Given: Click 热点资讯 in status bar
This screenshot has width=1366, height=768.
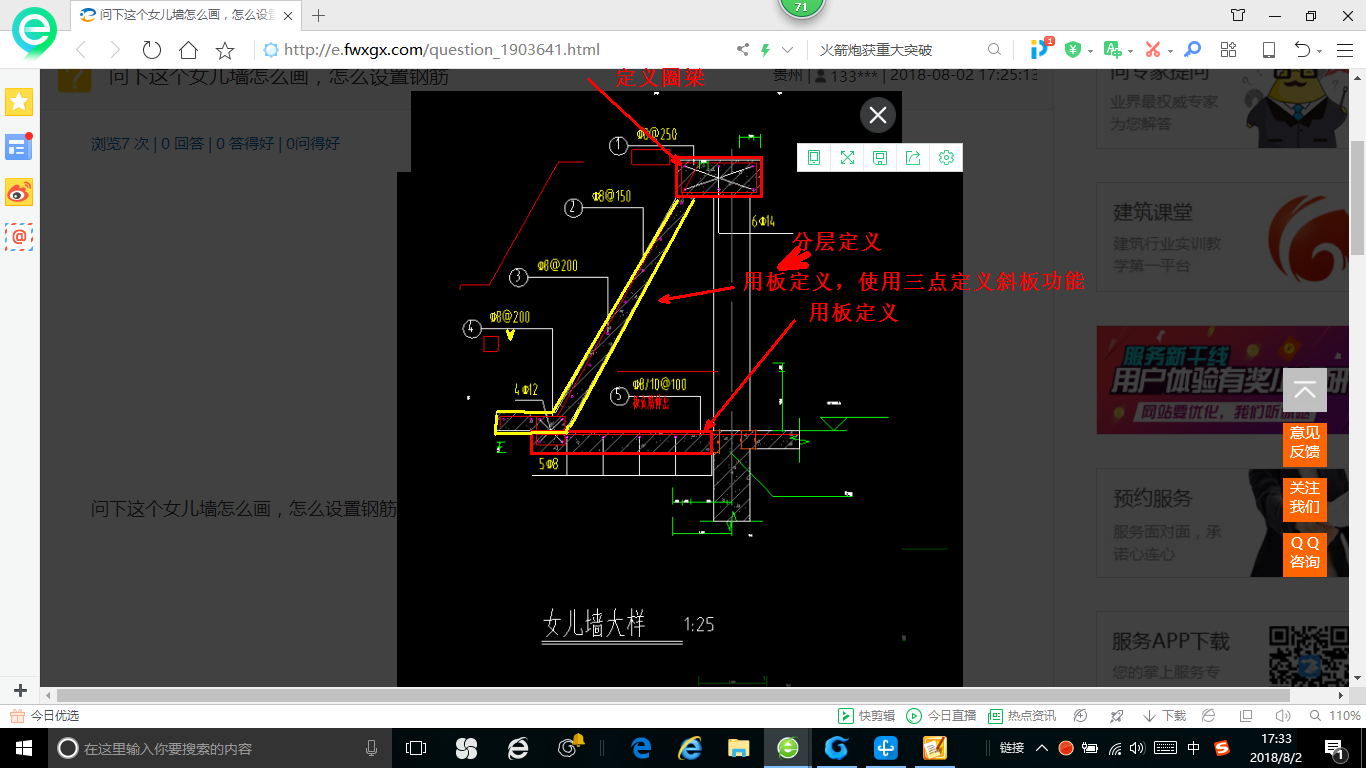Looking at the screenshot, I should coord(1021,716).
